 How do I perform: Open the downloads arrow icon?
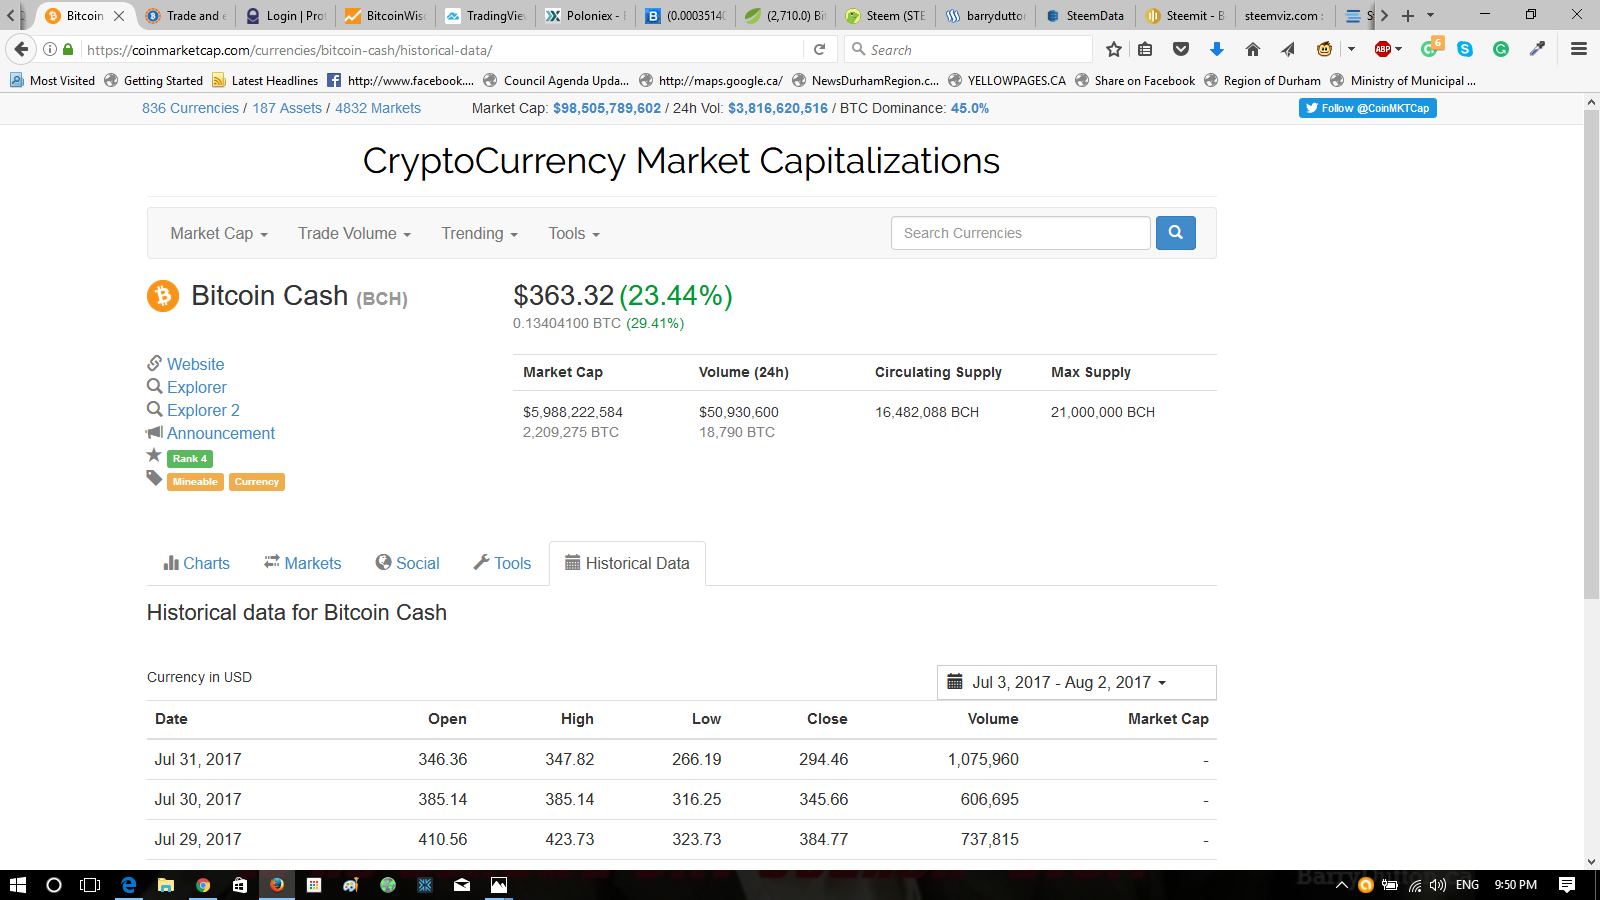(1217, 49)
